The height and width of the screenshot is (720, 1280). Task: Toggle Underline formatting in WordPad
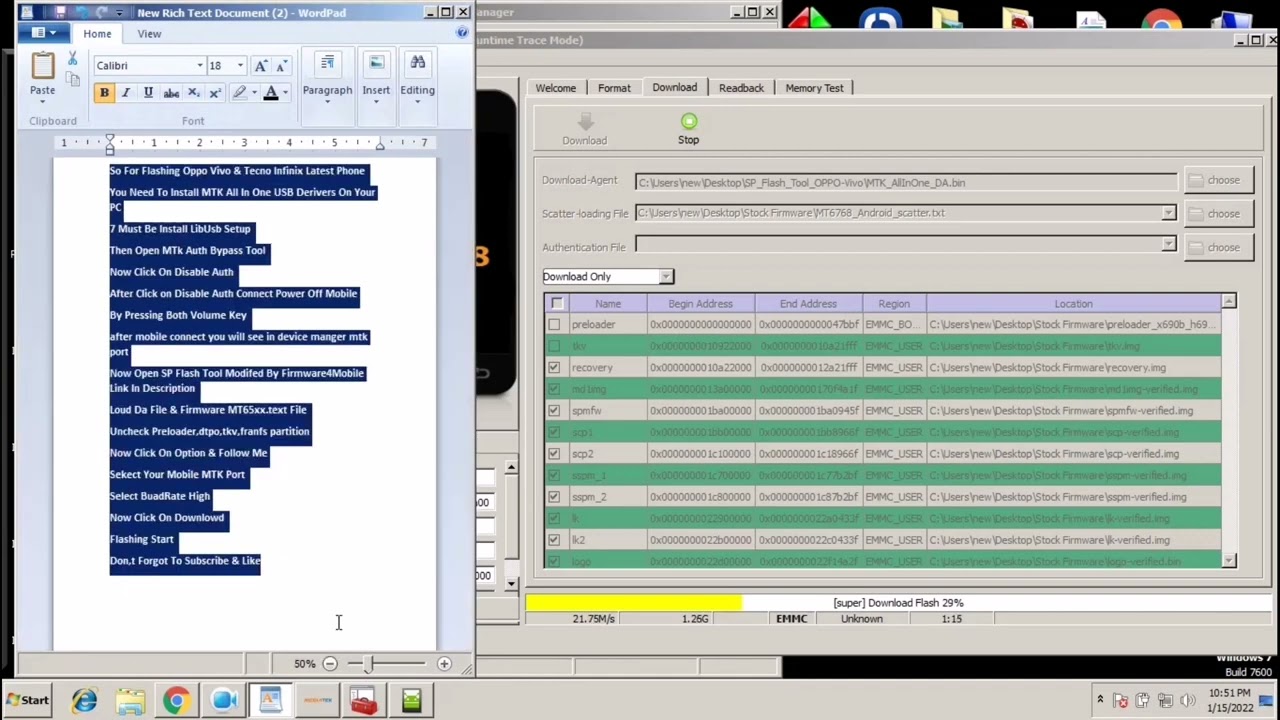click(x=148, y=93)
